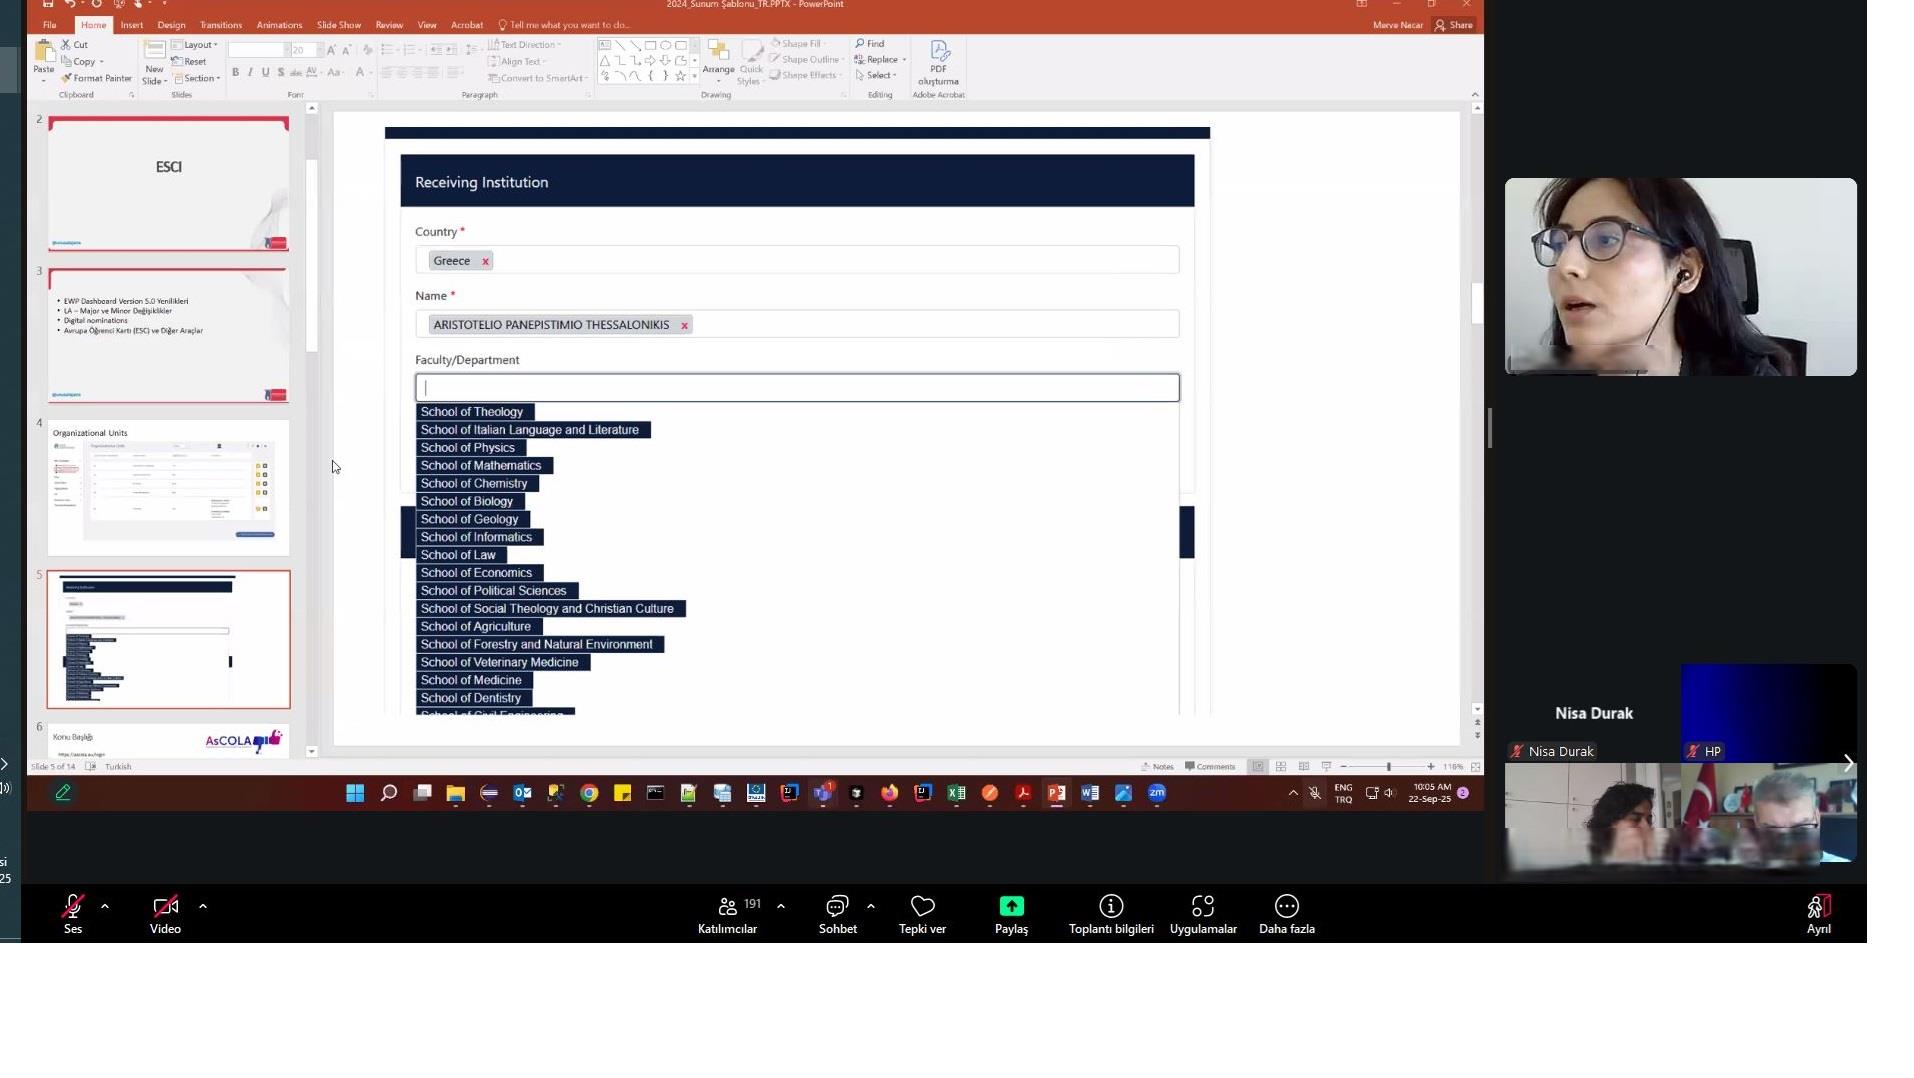Toggle the Video camera on
Image resolution: width=1914 pixels, height=1078 pixels.
click(x=165, y=914)
